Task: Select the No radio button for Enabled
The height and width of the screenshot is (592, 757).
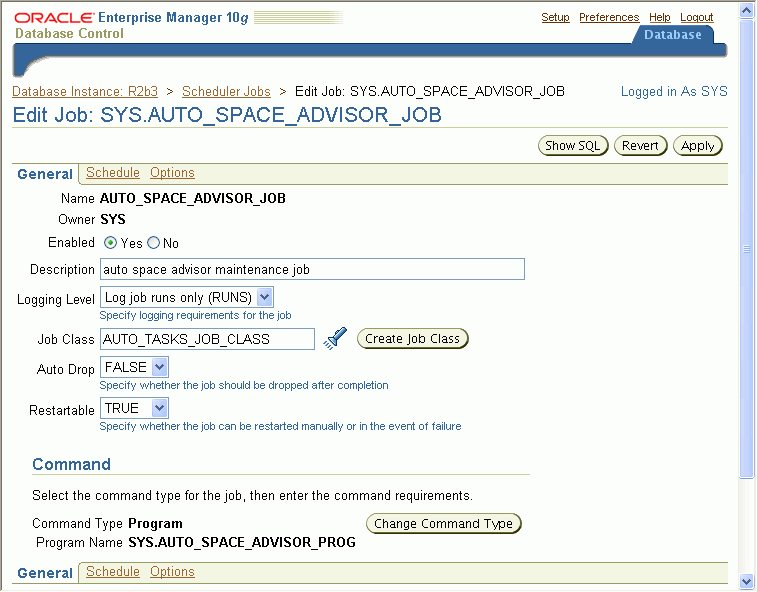Action: point(153,243)
